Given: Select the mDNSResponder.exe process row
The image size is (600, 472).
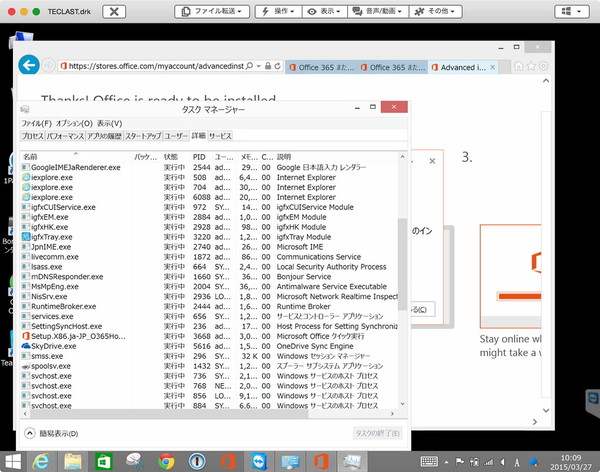Looking at the screenshot, I should pyautogui.click(x=210, y=277).
